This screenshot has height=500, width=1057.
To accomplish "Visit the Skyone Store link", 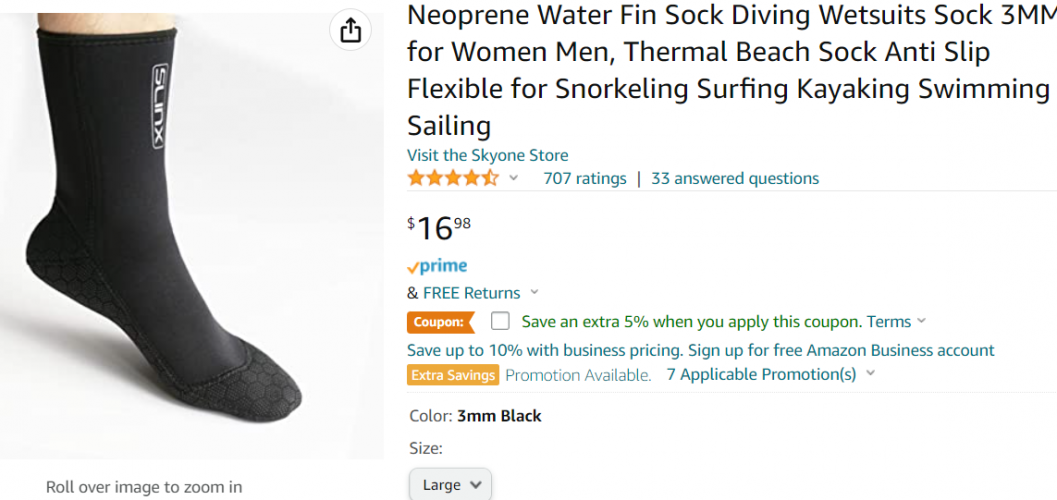I will click(x=487, y=155).
